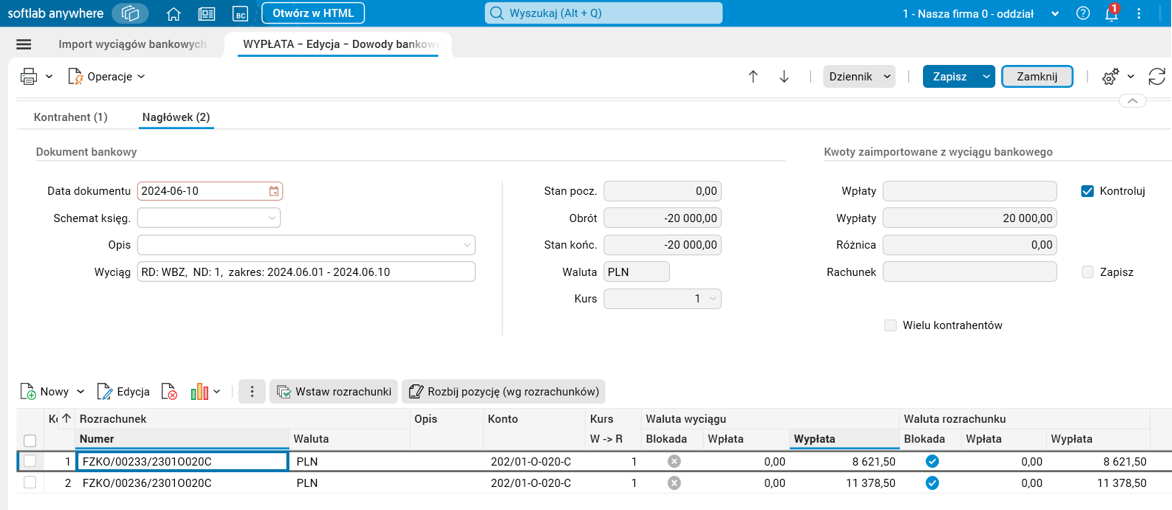1172x510 pixels.
Task: Click the Nowy new position button
Action: [x=46, y=391]
